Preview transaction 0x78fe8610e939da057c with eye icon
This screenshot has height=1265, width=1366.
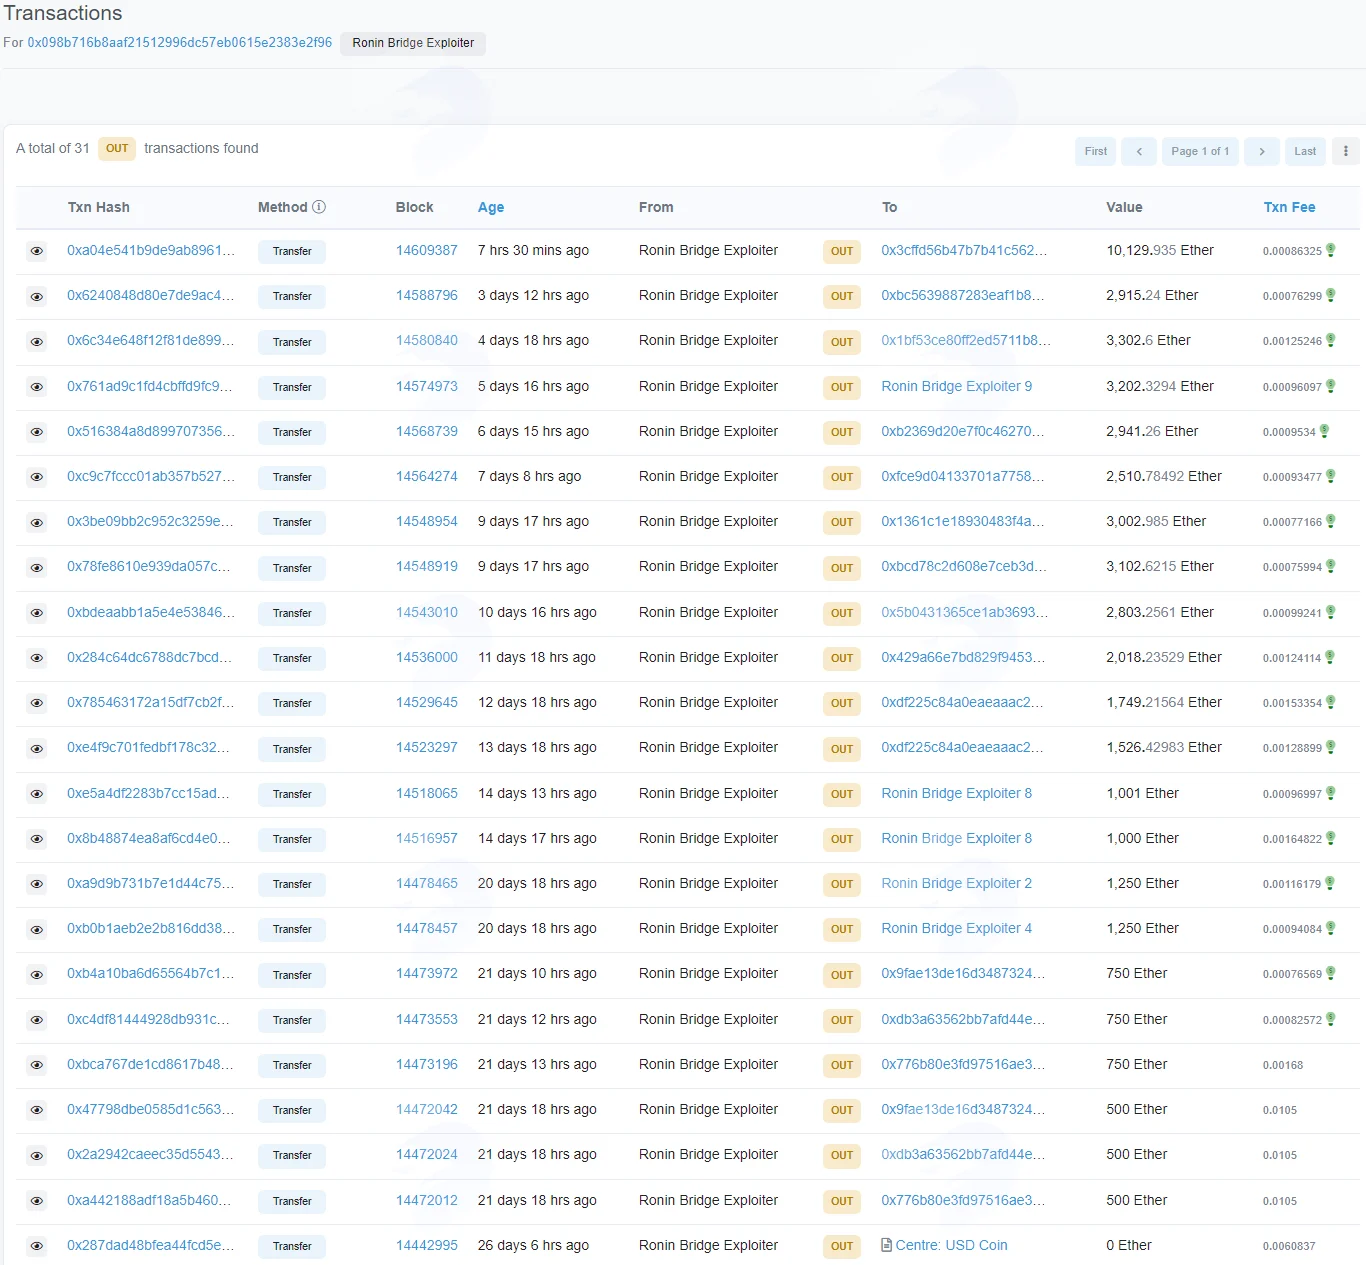click(x=37, y=568)
